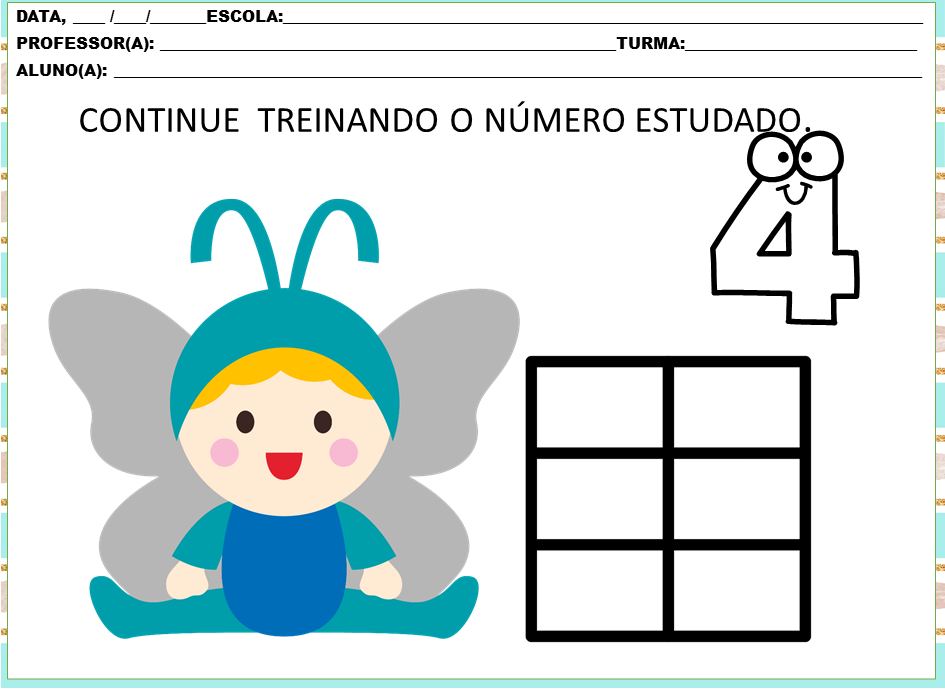Click the bottom-left grid cell
Viewport: 945px width, 696px height.
click(600, 590)
